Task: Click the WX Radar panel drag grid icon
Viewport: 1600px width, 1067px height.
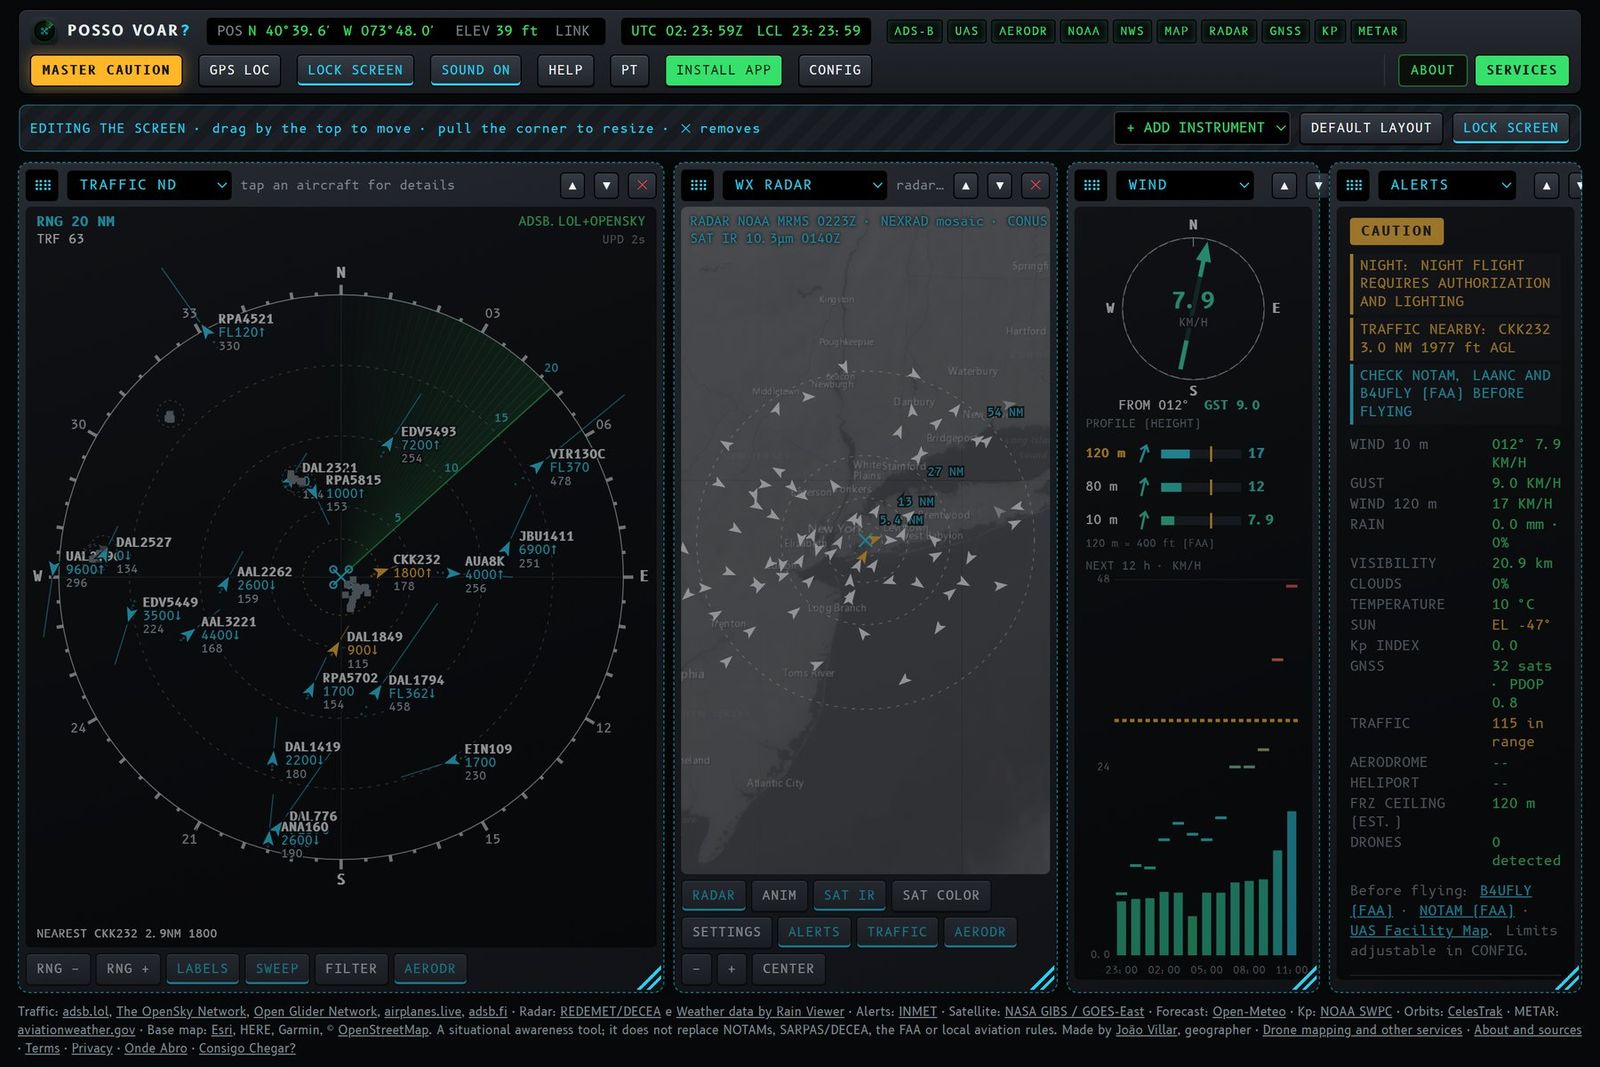Action: (x=699, y=185)
